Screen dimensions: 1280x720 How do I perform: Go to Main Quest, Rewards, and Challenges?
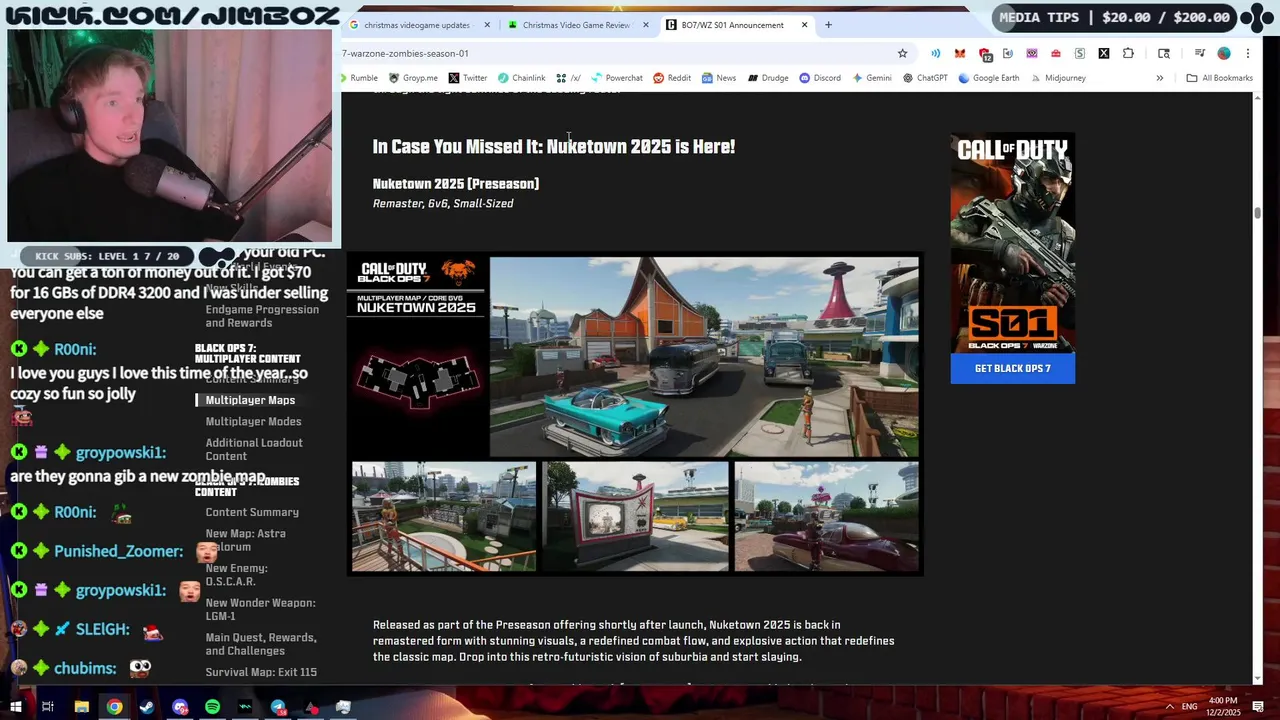pos(261,644)
